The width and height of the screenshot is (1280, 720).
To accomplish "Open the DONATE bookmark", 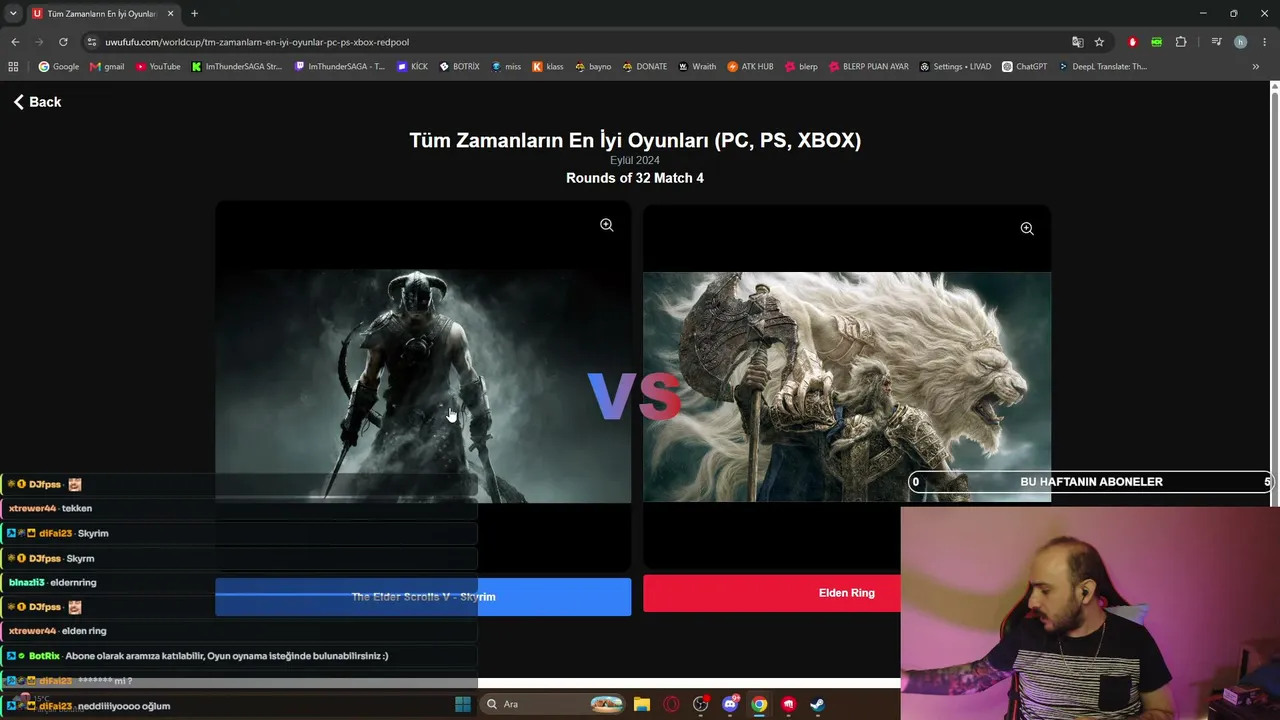I will coord(643,67).
